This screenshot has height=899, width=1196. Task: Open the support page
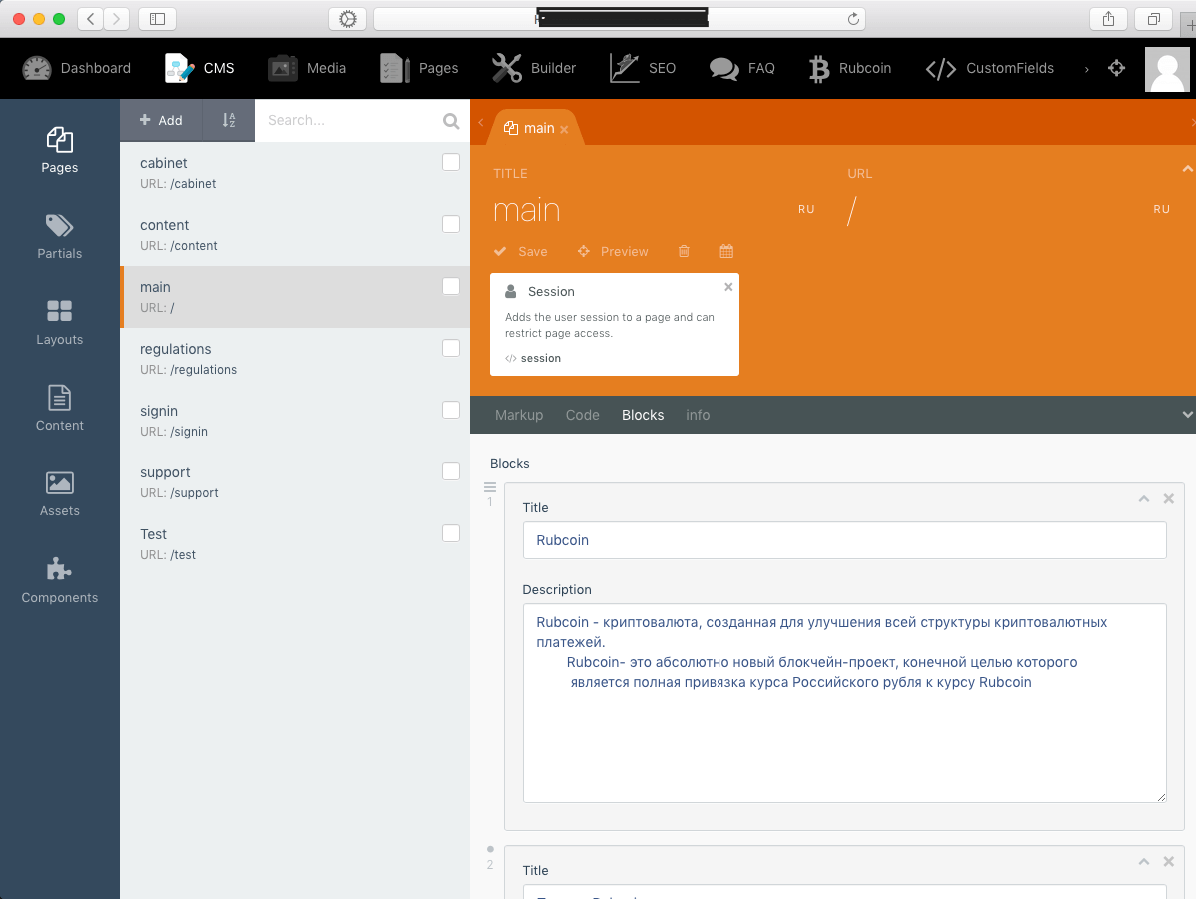(294, 482)
